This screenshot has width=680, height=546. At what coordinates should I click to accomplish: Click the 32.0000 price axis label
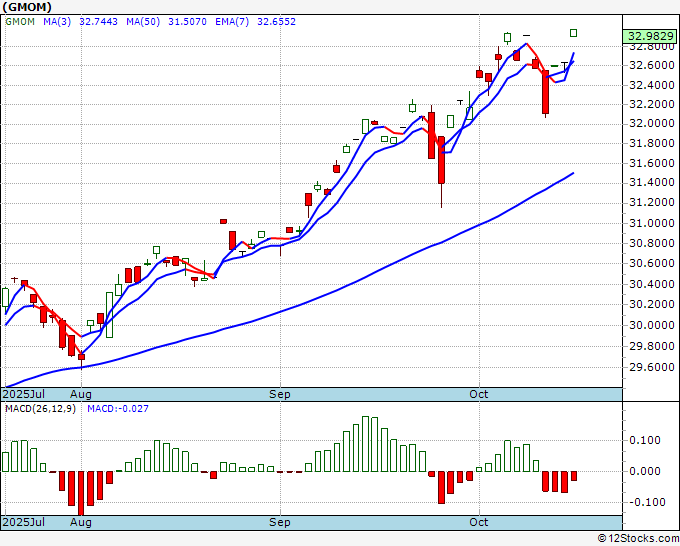pyautogui.click(x=652, y=124)
